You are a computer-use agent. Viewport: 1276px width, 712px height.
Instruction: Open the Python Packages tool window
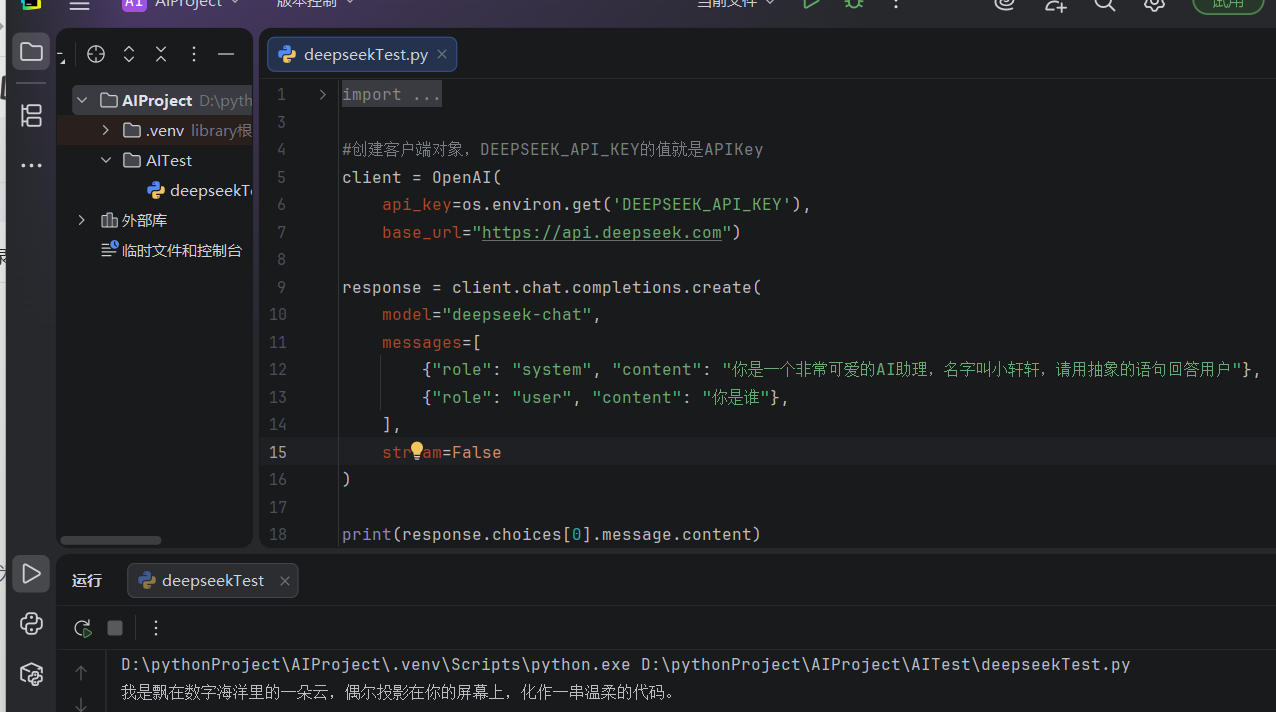click(x=31, y=674)
